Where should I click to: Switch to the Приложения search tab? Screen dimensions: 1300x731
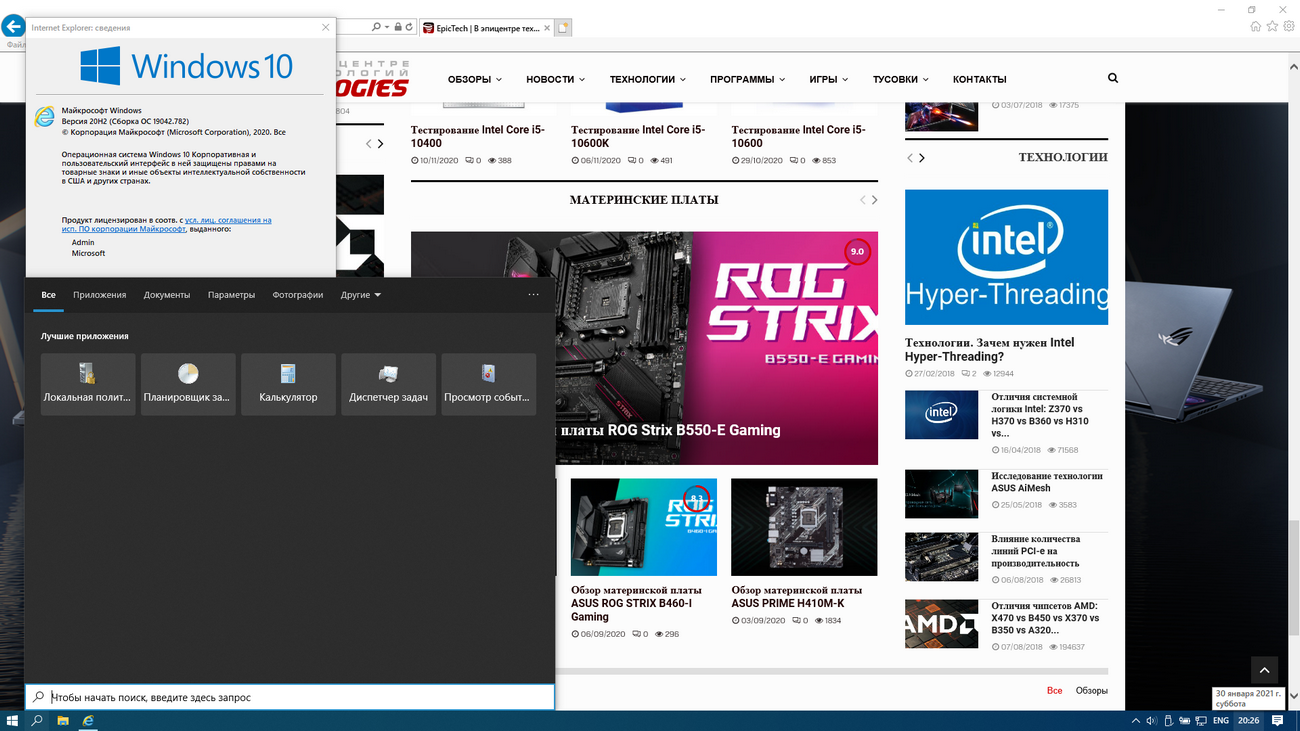99,295
